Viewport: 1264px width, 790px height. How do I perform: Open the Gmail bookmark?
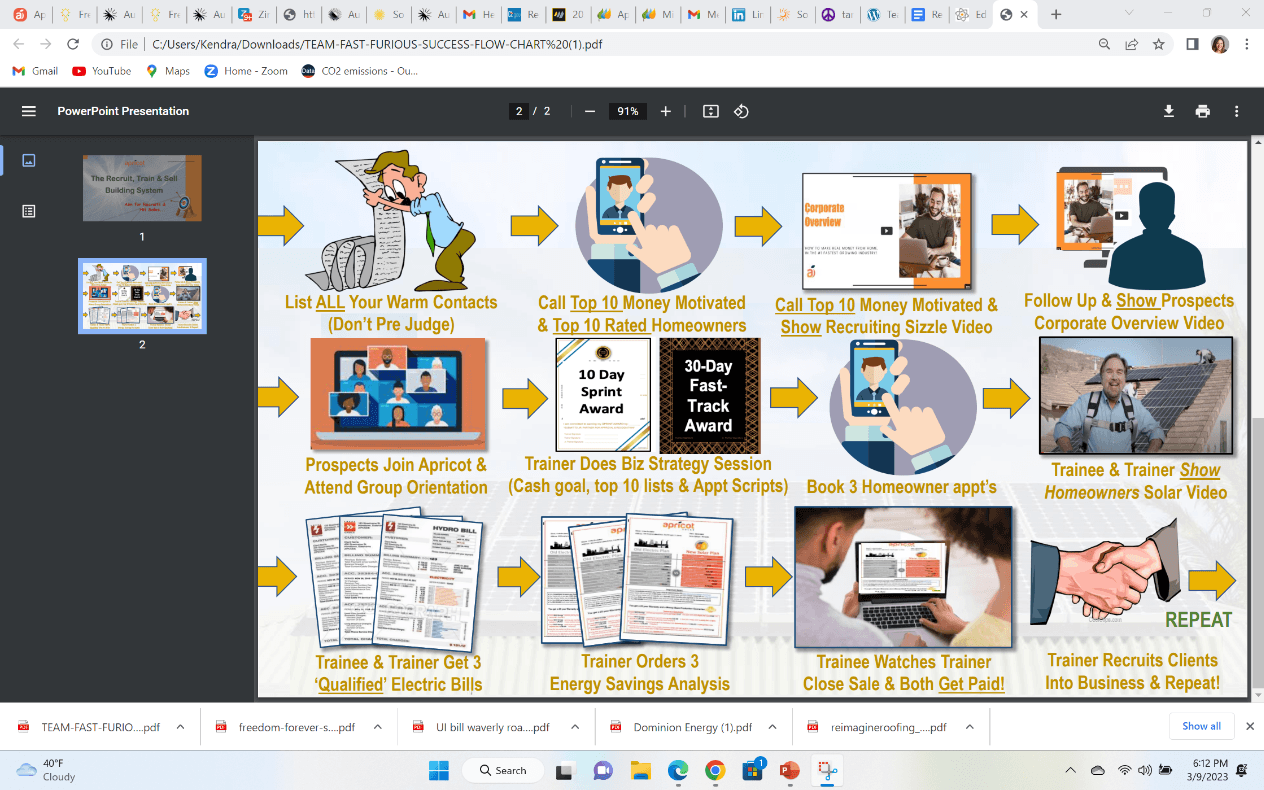(35, 71)
